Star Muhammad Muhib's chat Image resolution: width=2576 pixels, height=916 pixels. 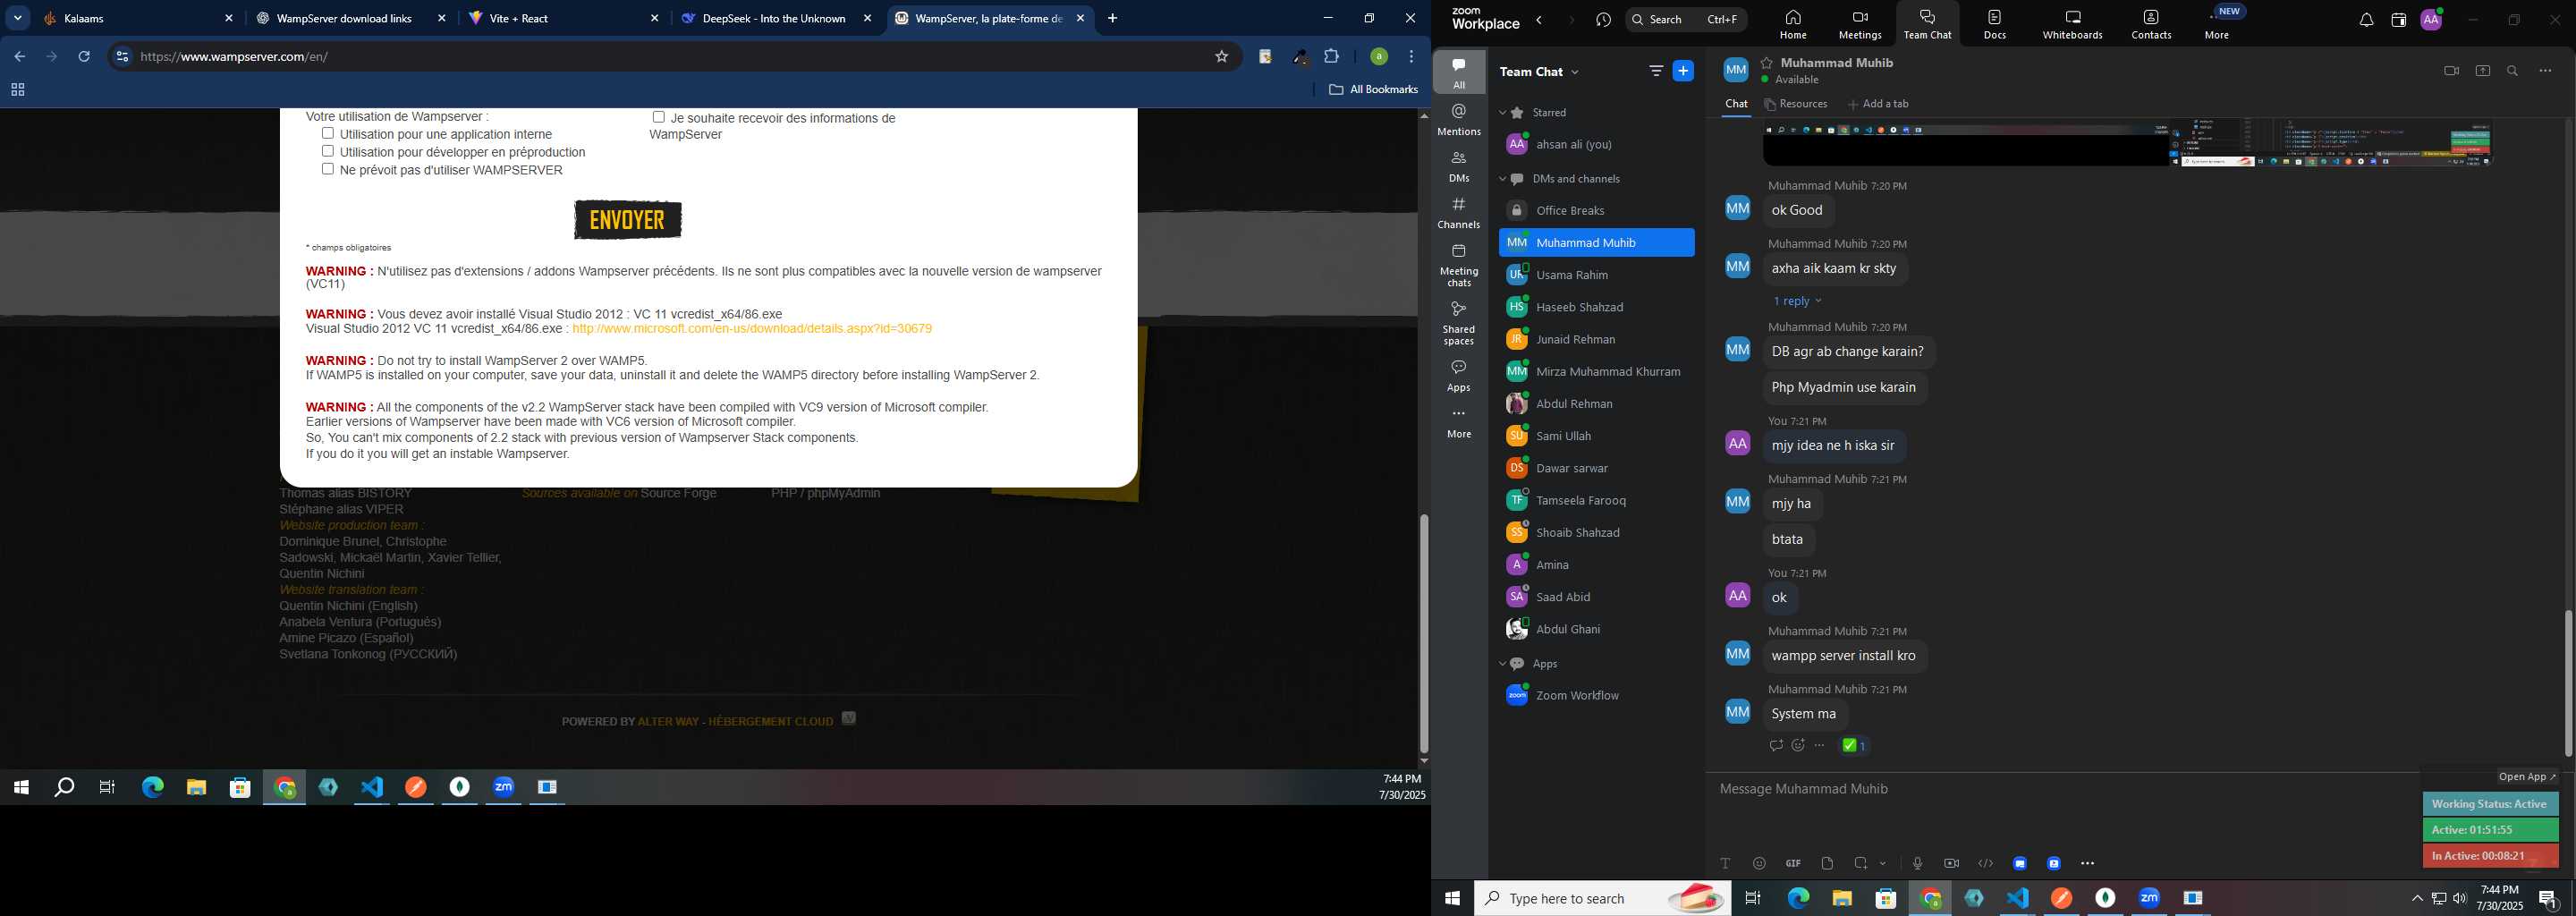click(1767, 62)
